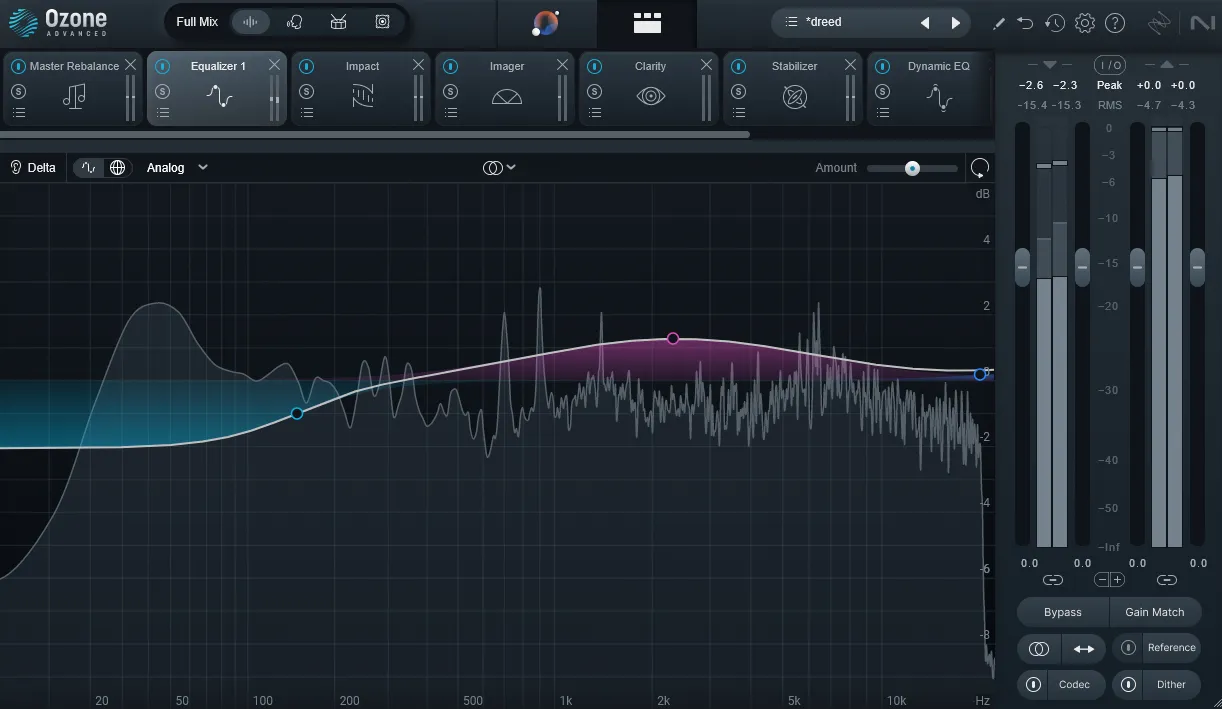Select the Stabilizer module tab
1222x709 pixels.
pyautogui.click(x=793, y=88)
